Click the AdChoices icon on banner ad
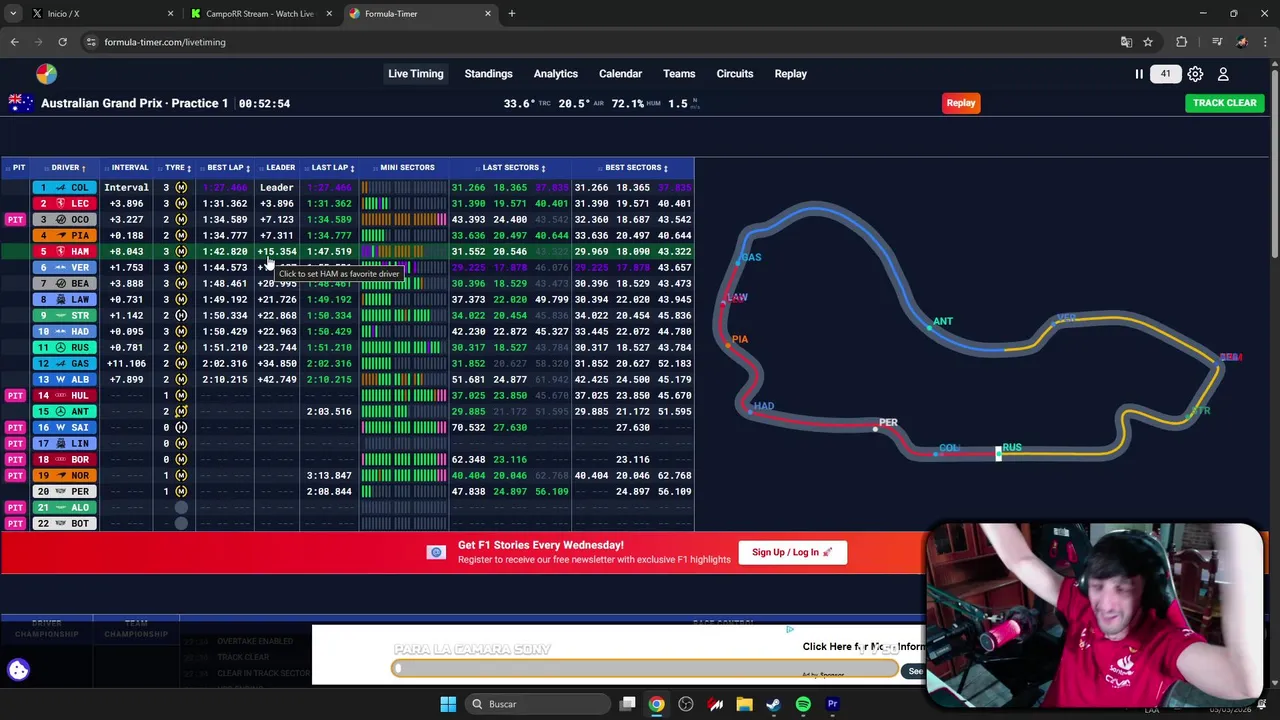The image size is (1280, 720). [790, 629]
